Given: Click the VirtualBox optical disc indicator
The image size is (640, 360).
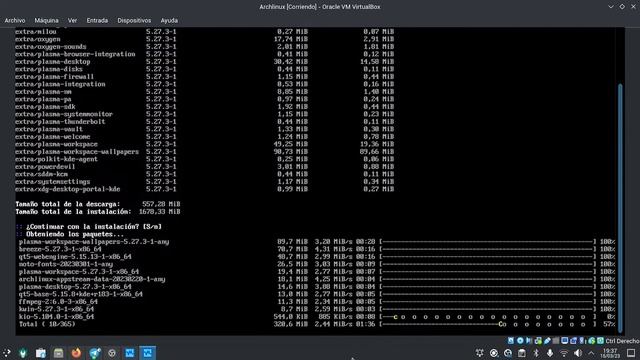Looking at the screenshot, I should [x=520, y=340].
